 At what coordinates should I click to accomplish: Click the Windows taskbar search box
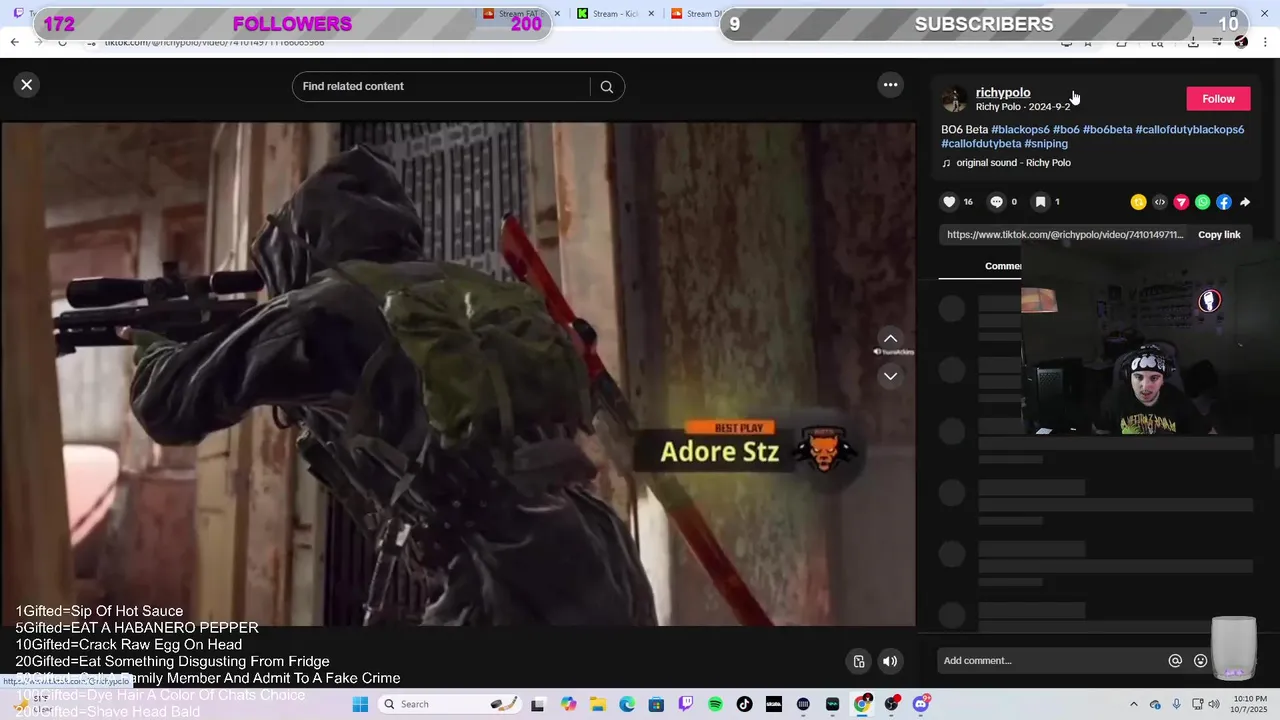(x=452, y=704)
